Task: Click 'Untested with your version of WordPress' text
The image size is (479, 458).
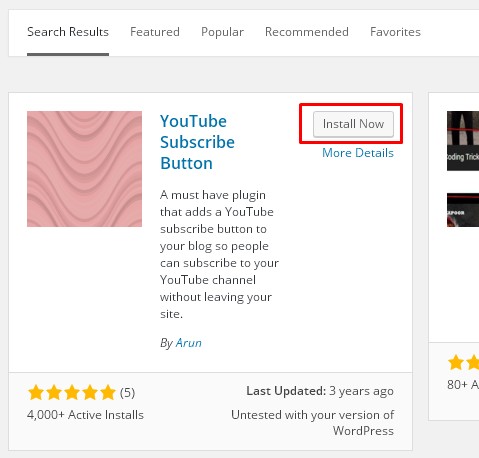Action: coord(313,423)
